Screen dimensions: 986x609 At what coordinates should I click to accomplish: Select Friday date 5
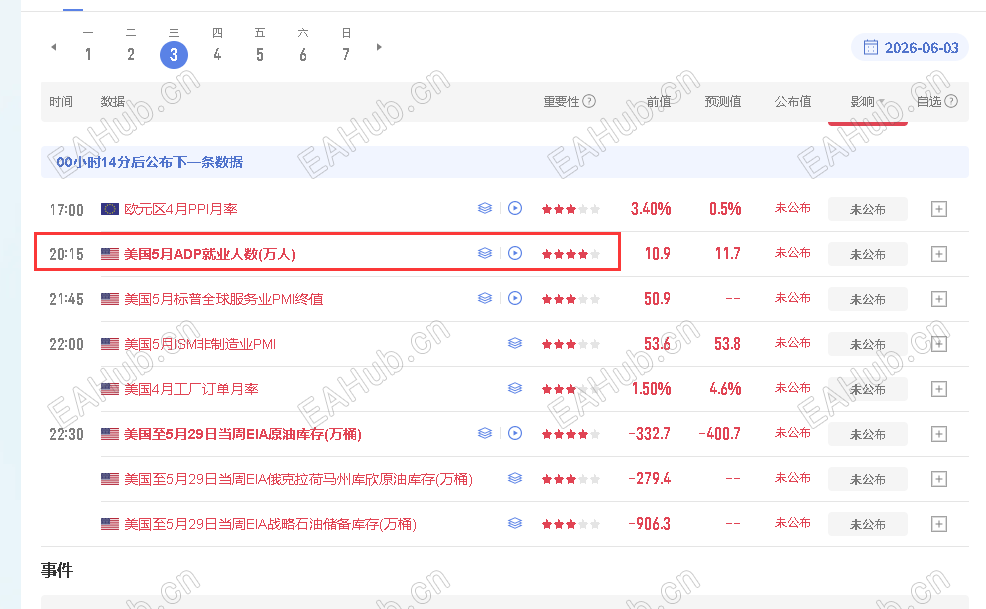pos(260,55)
